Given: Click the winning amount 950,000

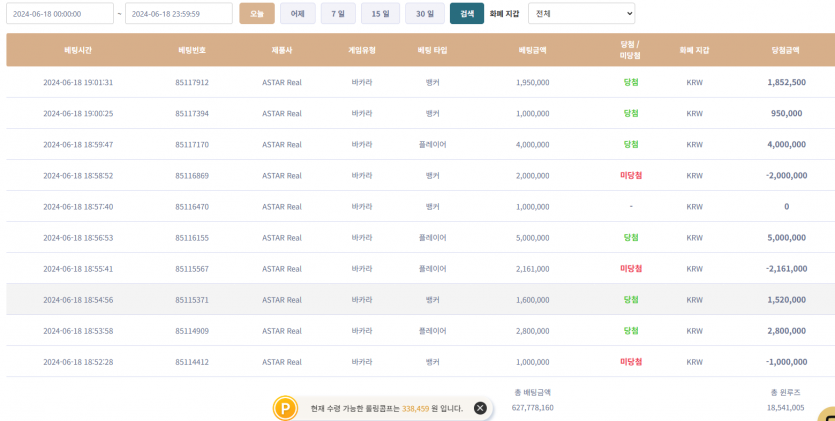Looking at the screenshot, I should point(787,113).
